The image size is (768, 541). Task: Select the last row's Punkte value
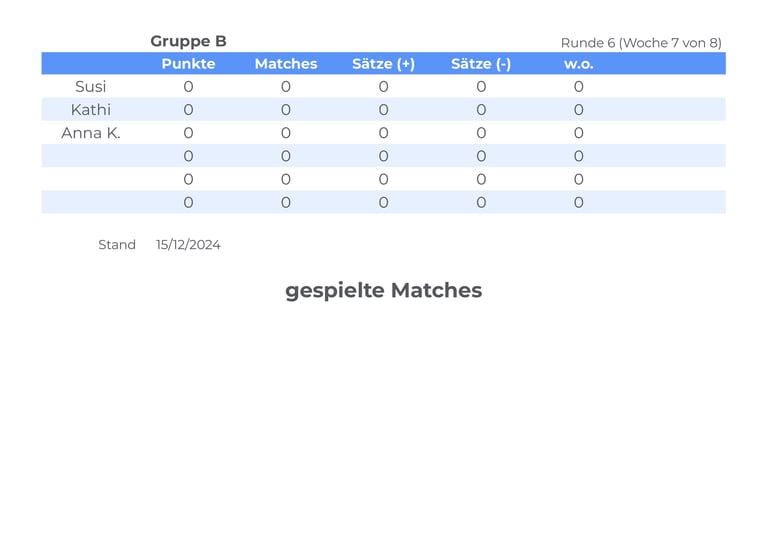188,203
